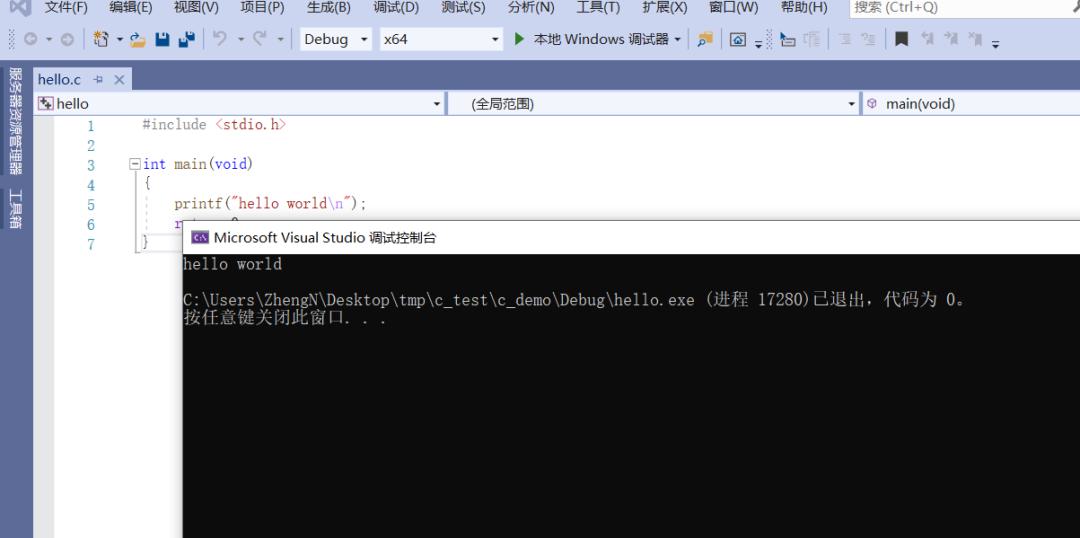
Task: Click the Undo arrow icon
Action: coord(220,39)
